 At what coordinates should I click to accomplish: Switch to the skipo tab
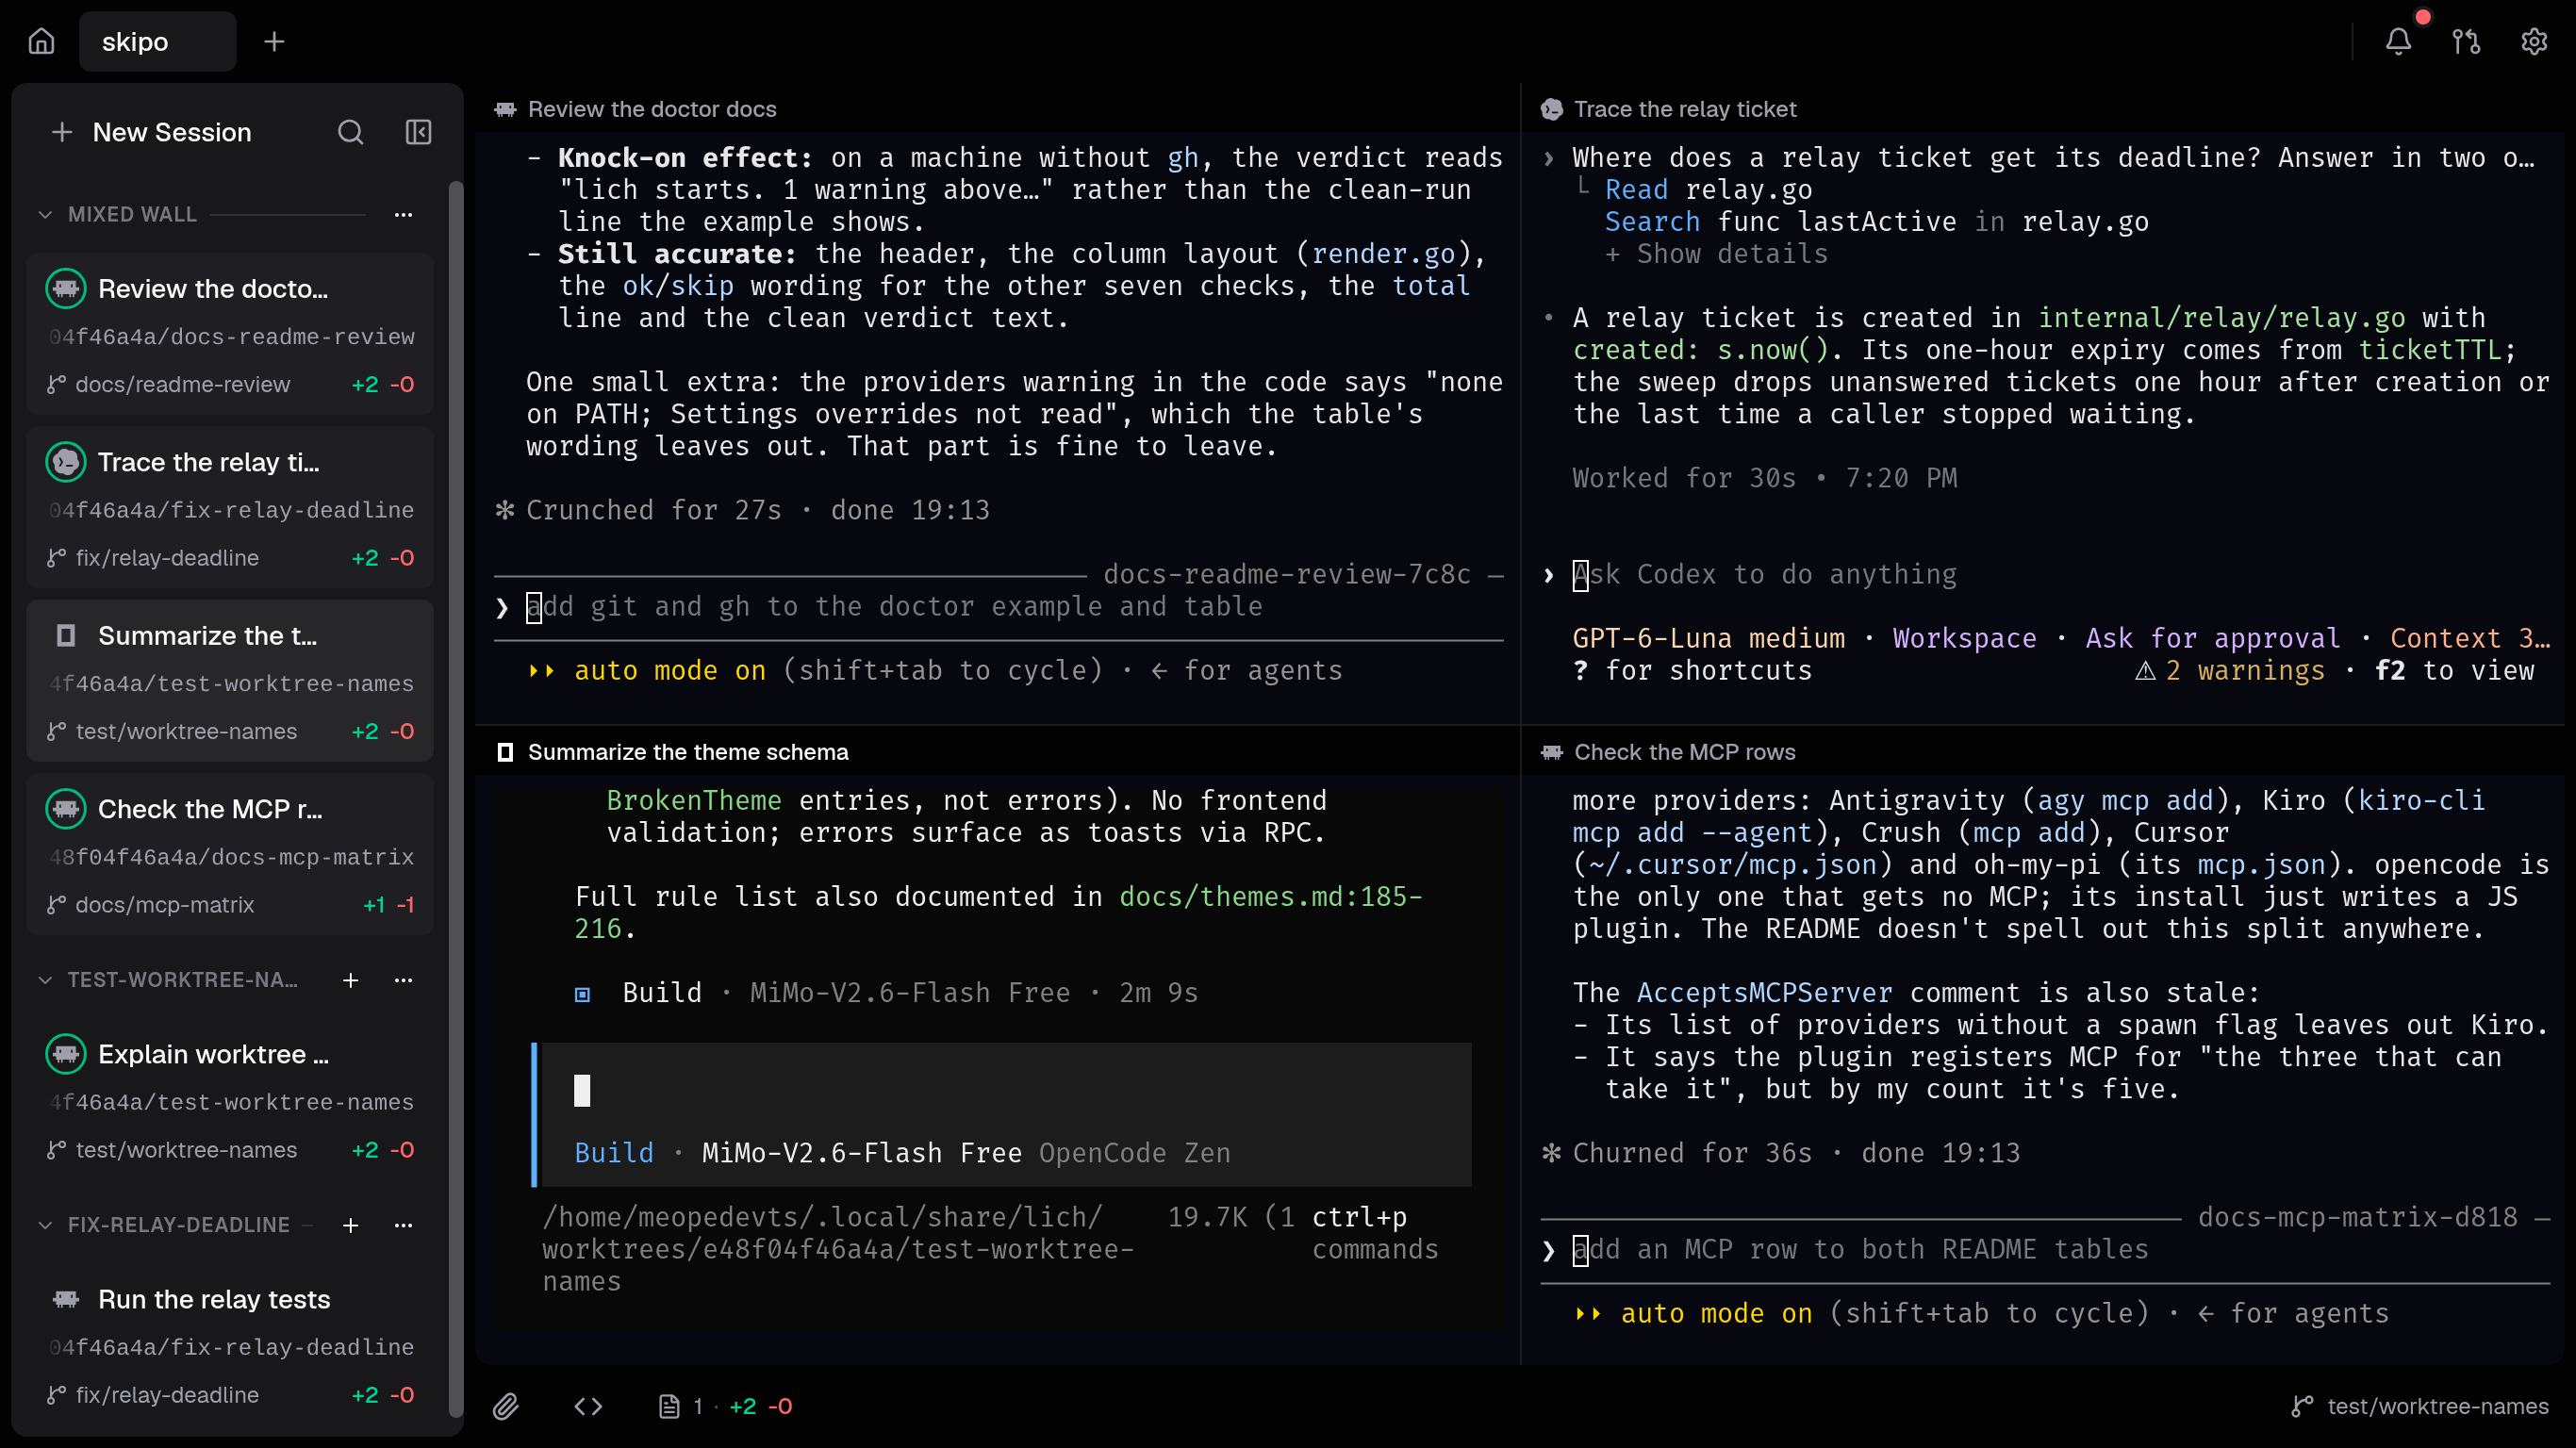(x=157, y=41)
